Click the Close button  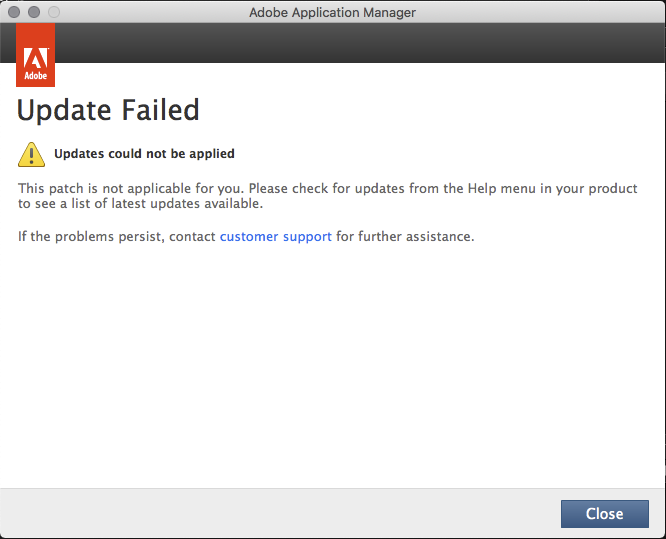(x=604, y=514)
